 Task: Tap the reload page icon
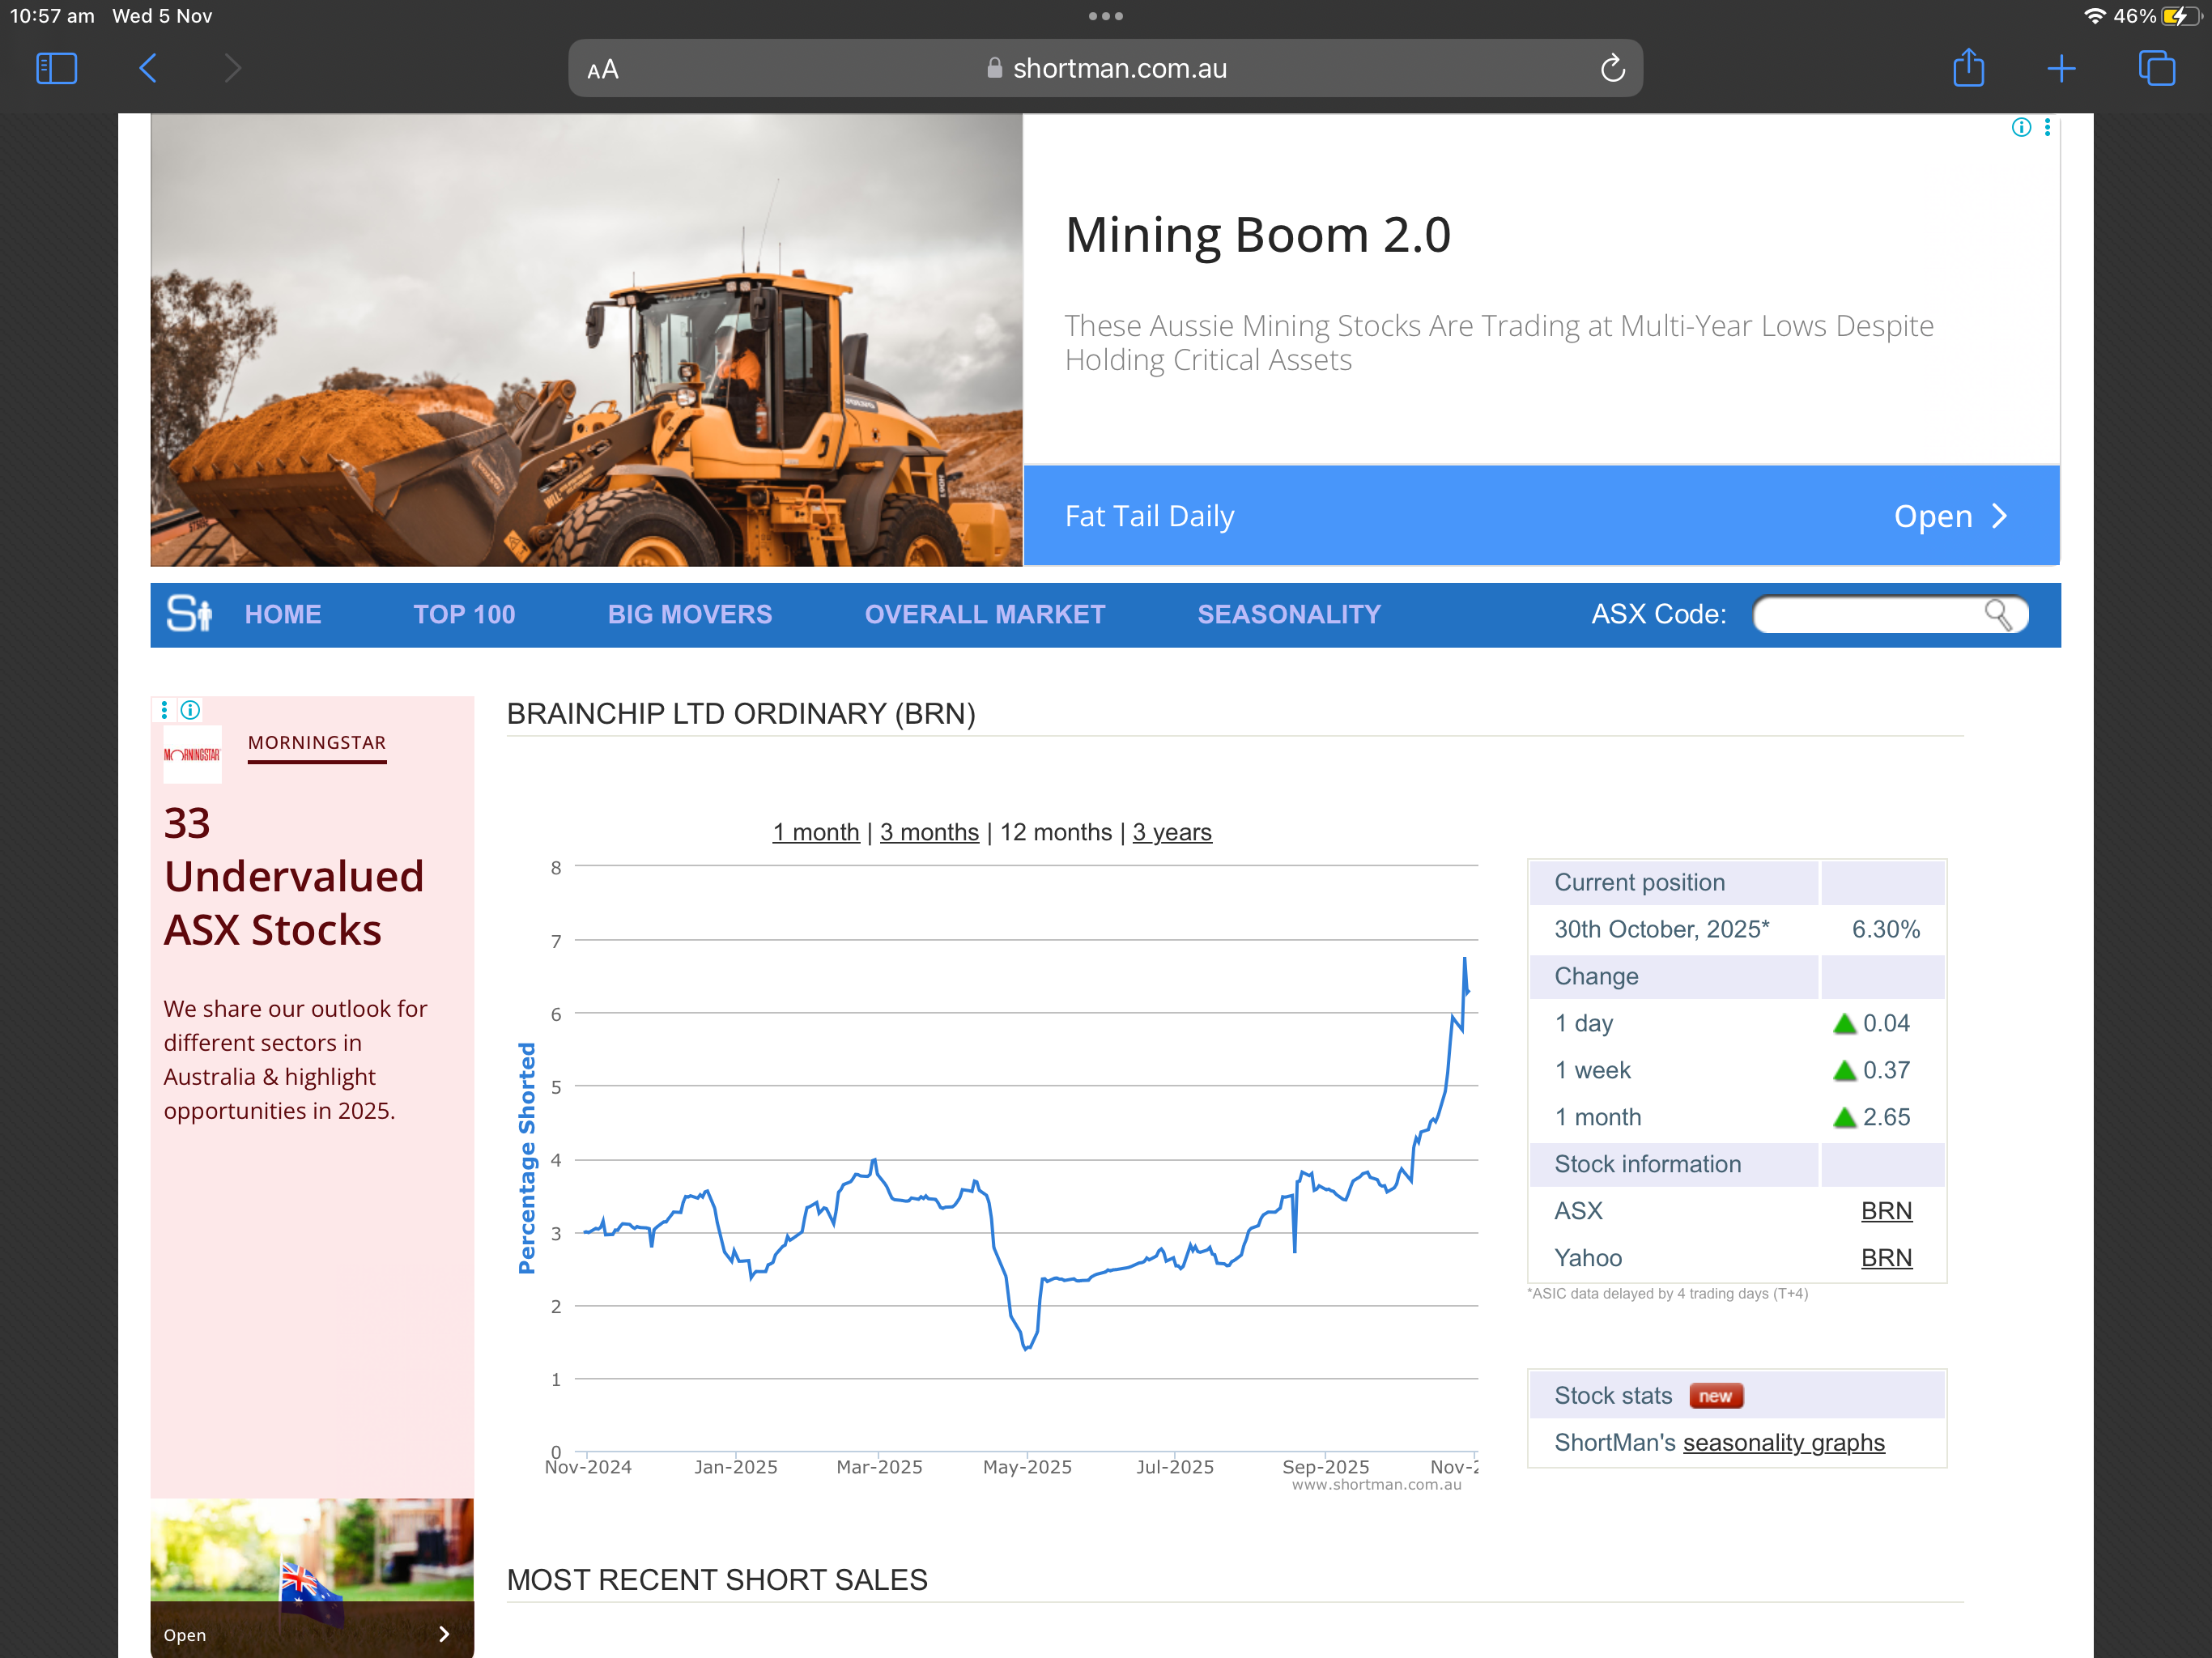coord(1612,68)
